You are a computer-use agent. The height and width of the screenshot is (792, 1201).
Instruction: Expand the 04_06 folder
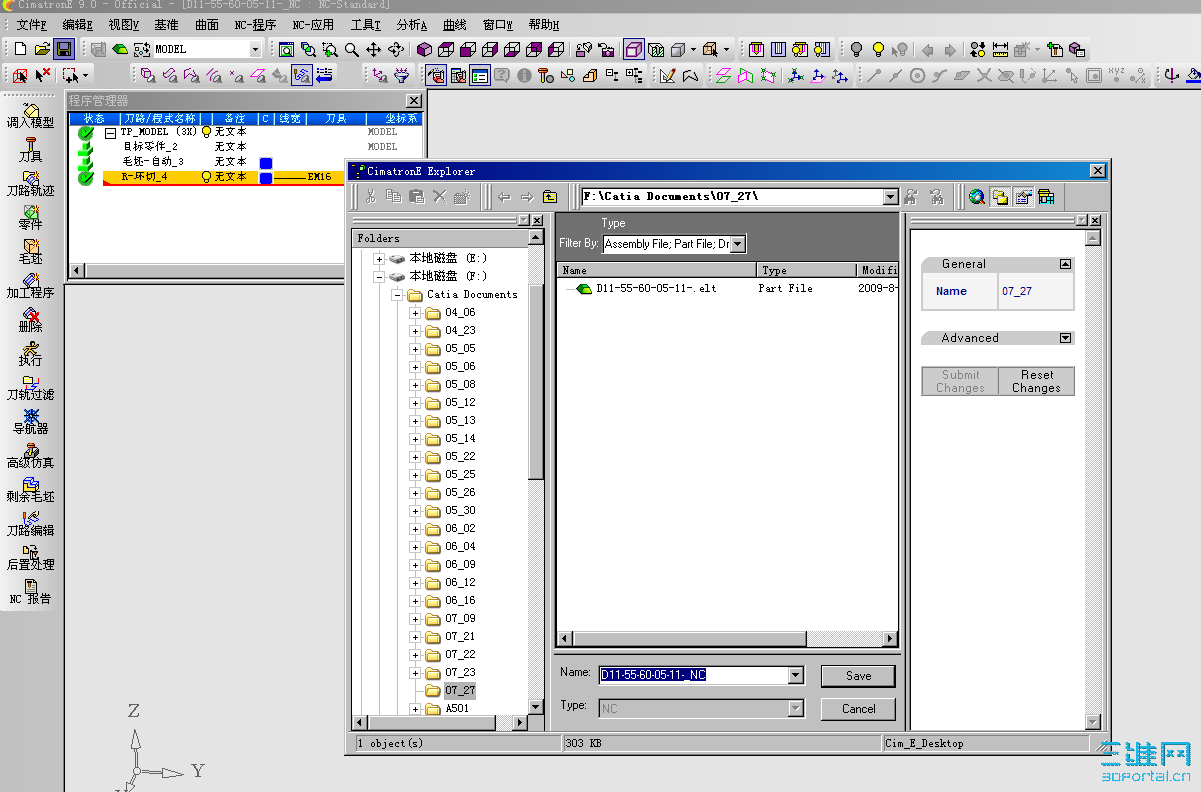[x=415, y=313]
